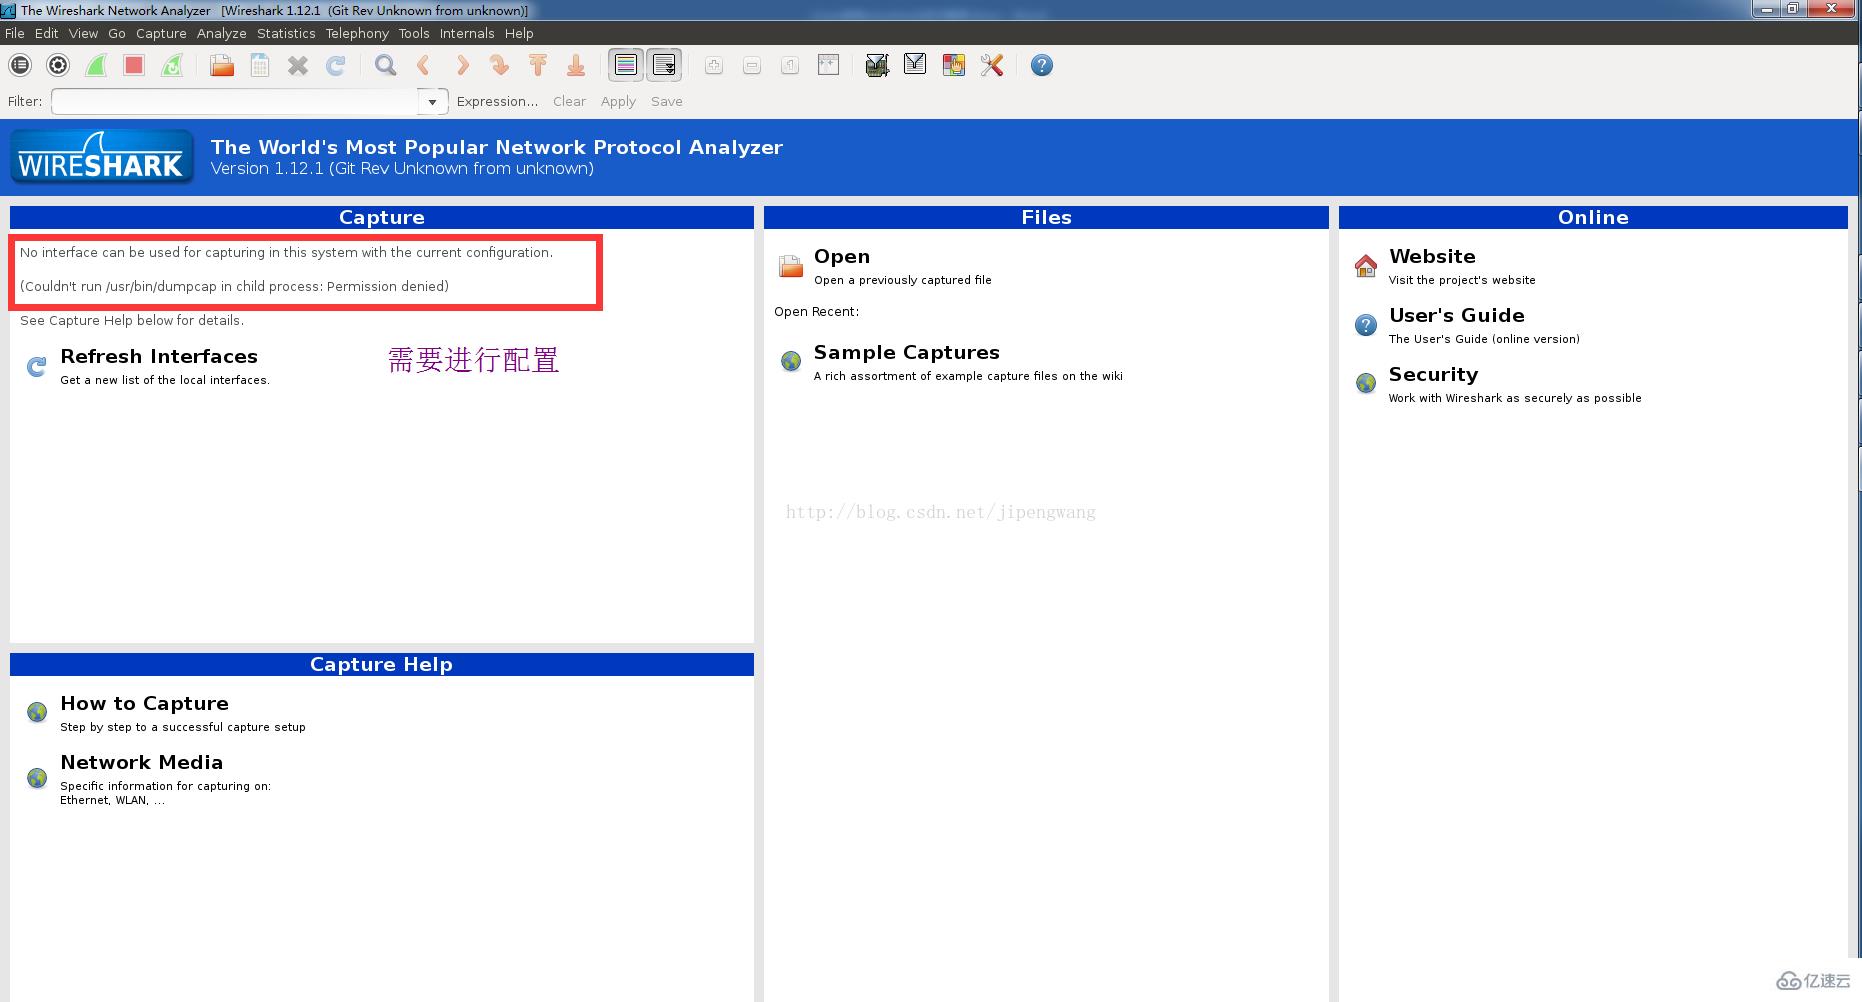Close this capture file (X icon)
This screenshot has width=1862, height=1002.
(x=298, y=66)
